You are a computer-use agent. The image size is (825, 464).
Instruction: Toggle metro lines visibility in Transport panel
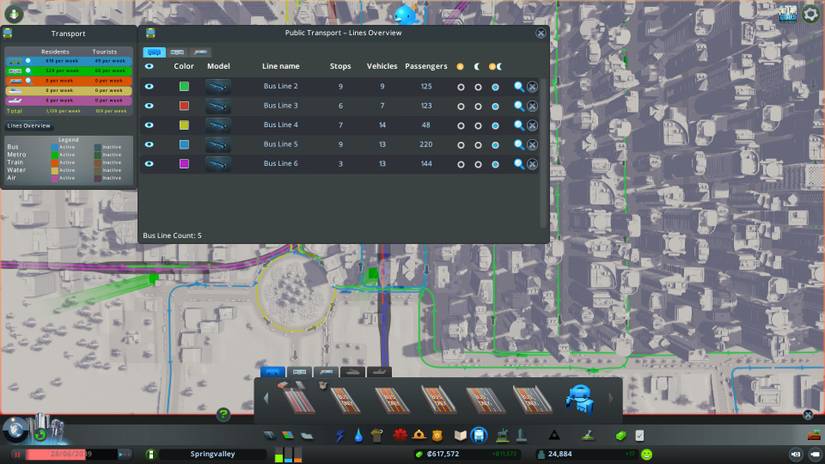tap(28, 70)
